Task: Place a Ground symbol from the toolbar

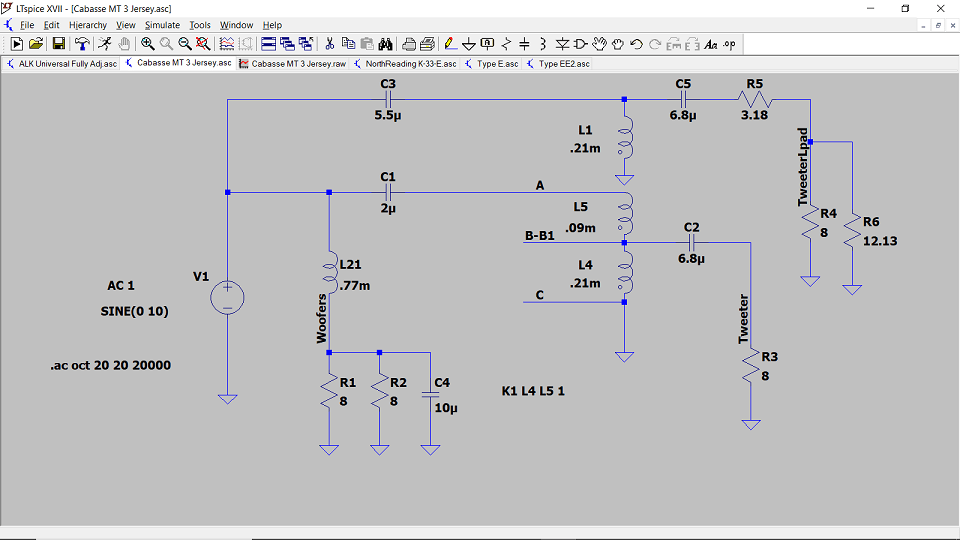Action: 468,43
